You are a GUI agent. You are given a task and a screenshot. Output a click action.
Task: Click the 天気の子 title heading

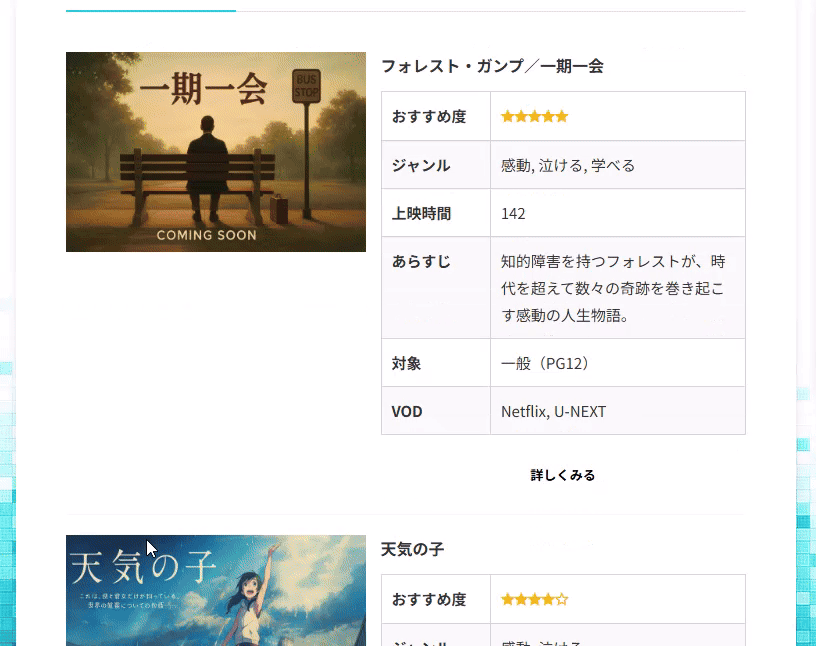412,549
